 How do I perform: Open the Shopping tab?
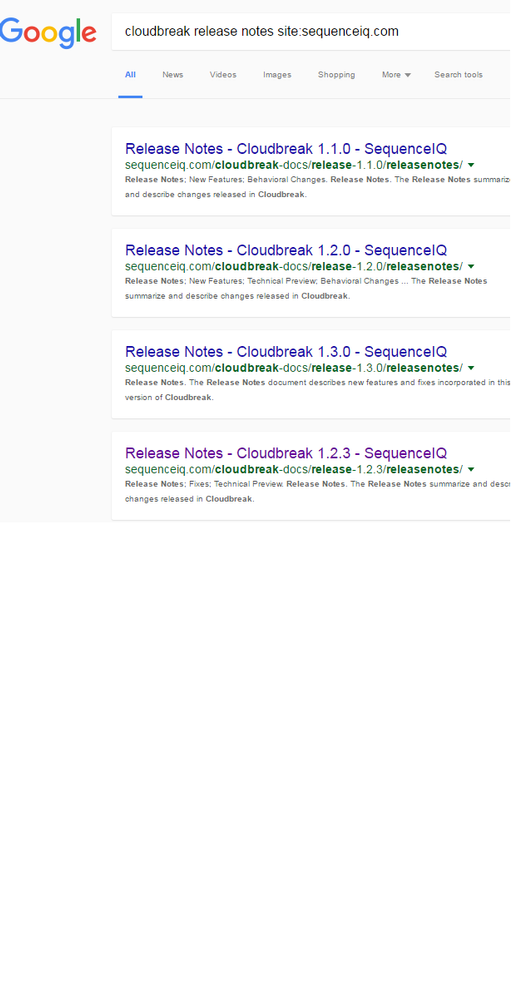point(336,75)
